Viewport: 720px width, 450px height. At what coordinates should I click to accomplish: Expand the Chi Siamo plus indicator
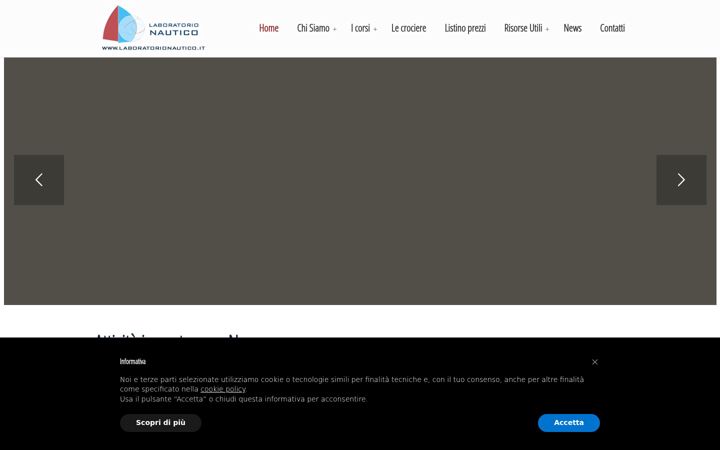[x=335, y=29]
